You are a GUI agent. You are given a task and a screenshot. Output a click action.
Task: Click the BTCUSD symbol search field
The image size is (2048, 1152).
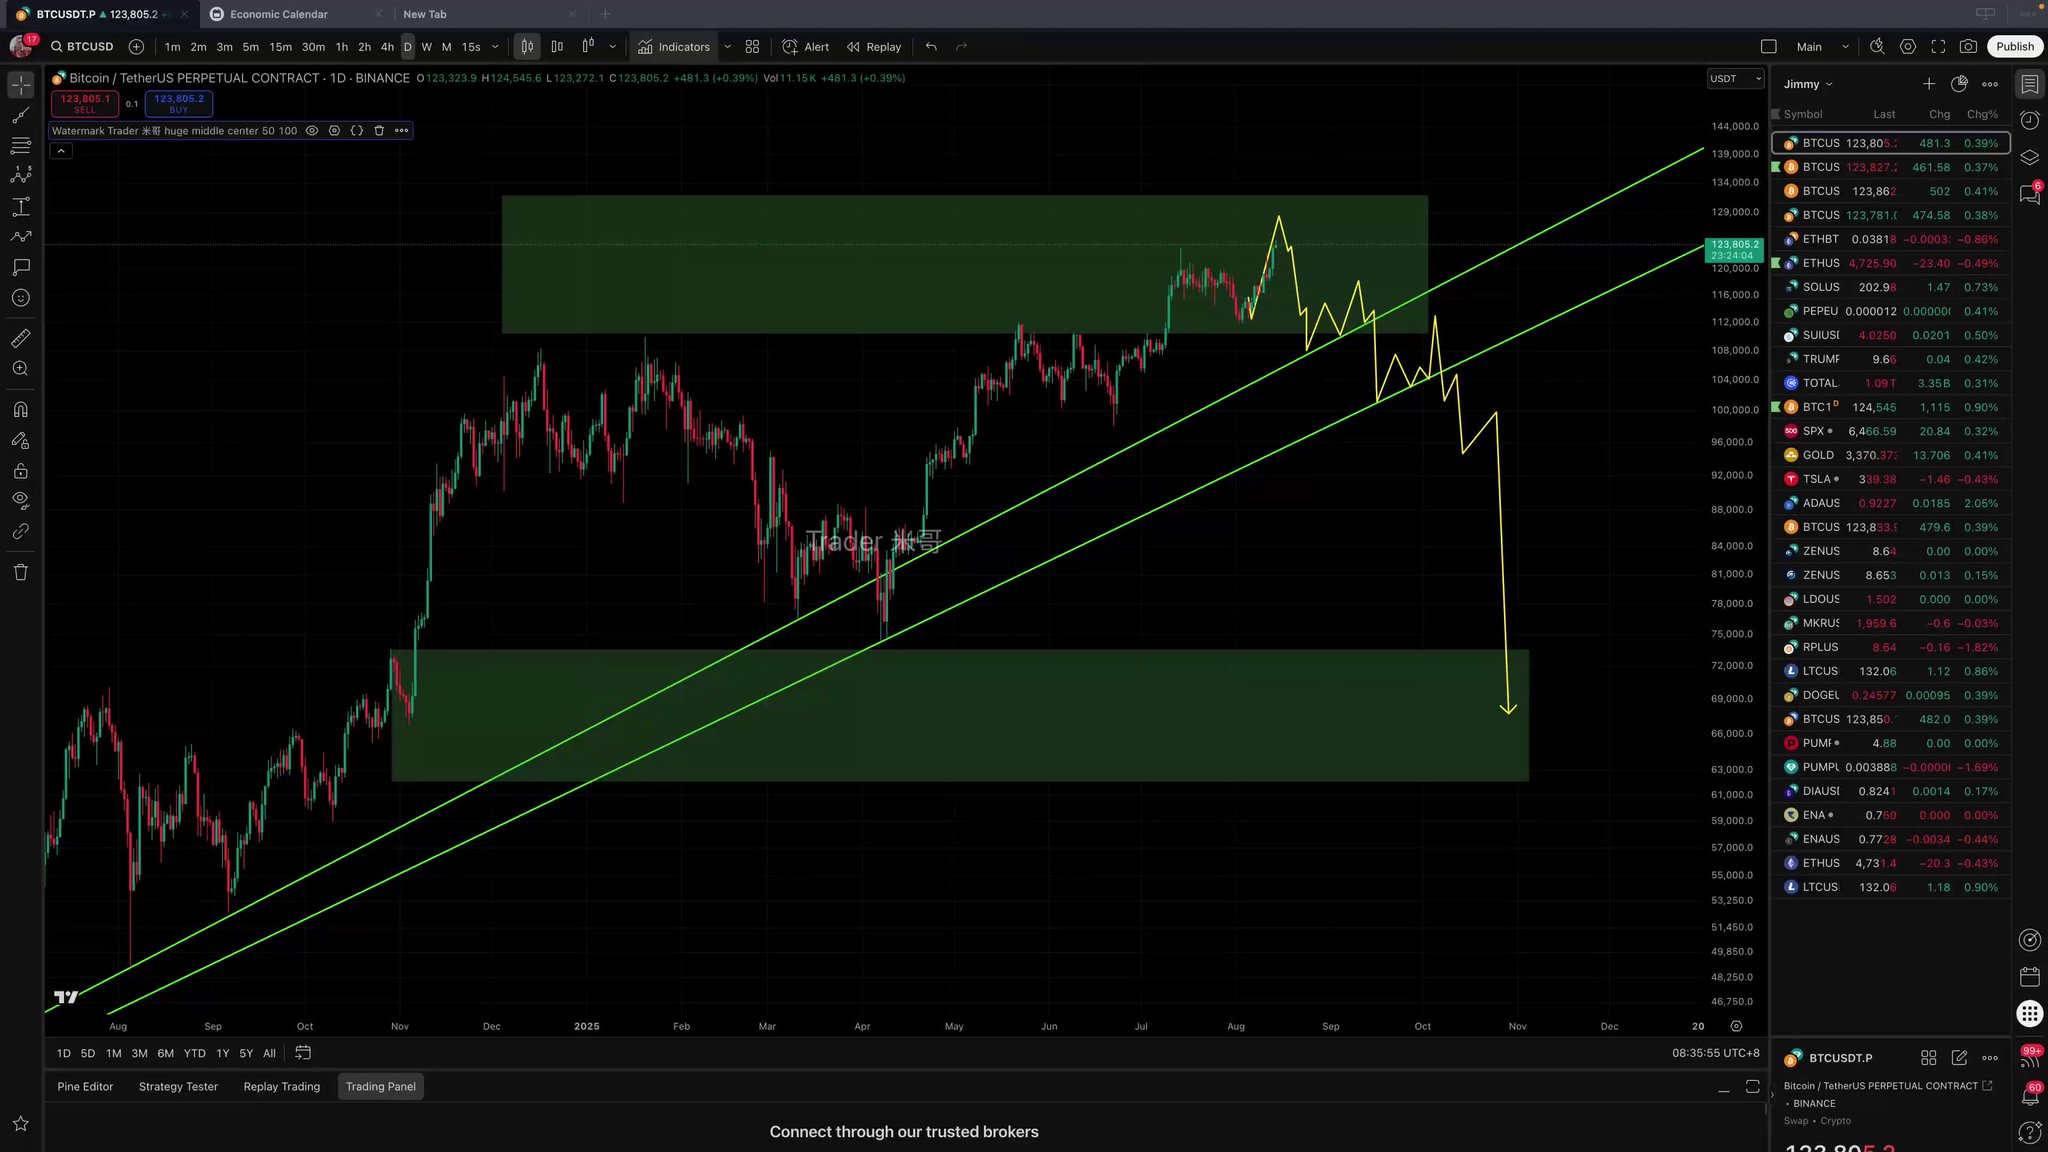tap(83, 47)
